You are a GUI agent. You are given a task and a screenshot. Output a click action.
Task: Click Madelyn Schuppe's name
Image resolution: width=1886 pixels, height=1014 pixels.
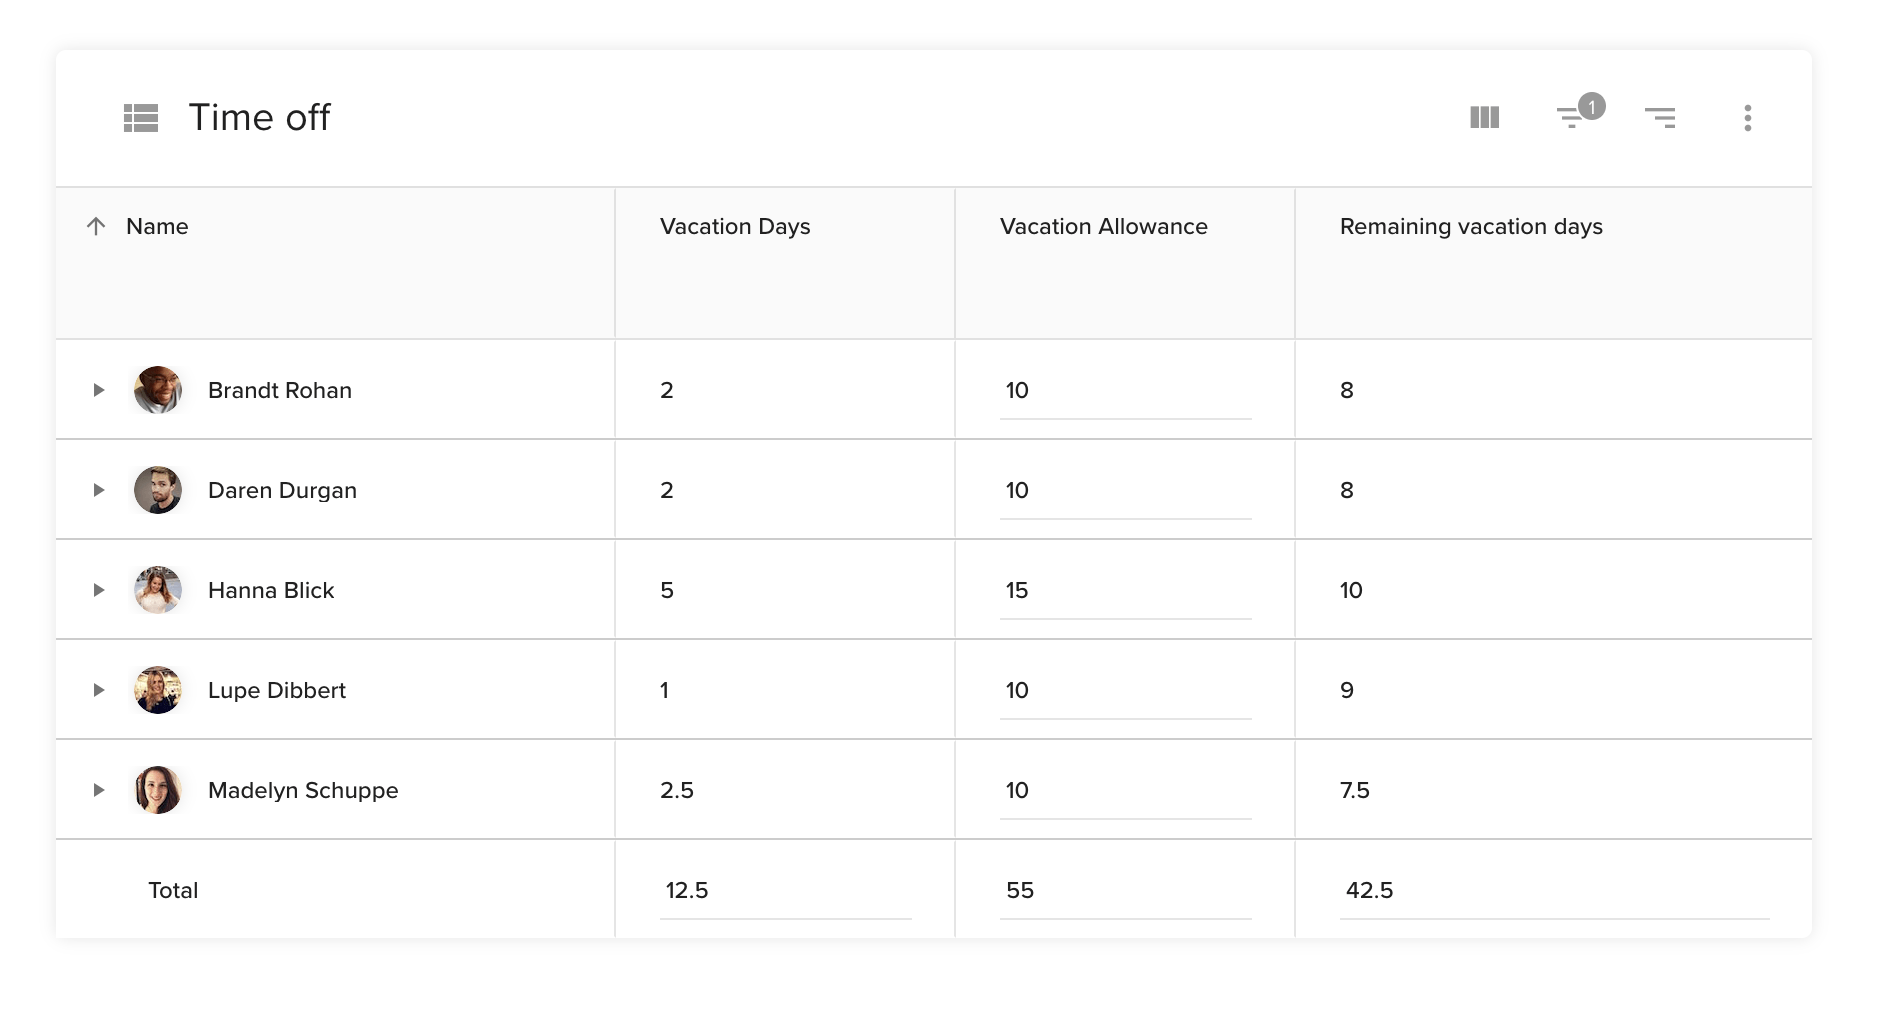pyautogui.click(x=303, y=789)
